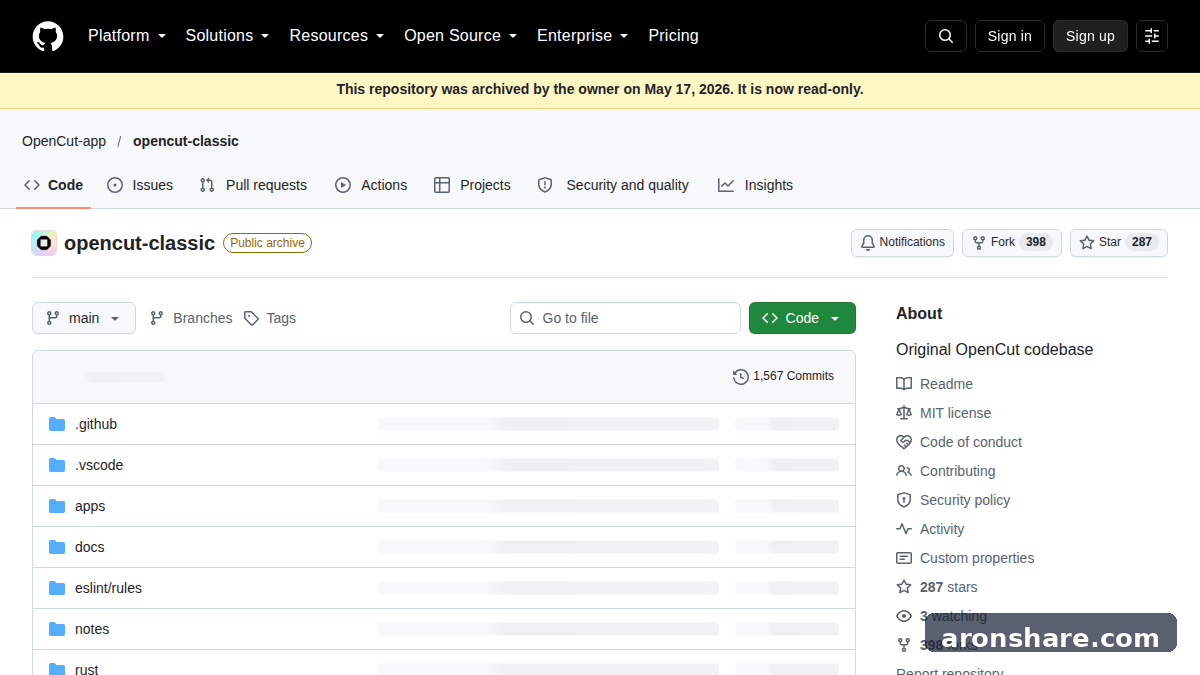The image size is (1200, 675).
Task: Open the eslint/rules folder
Action: coord(108,588)
